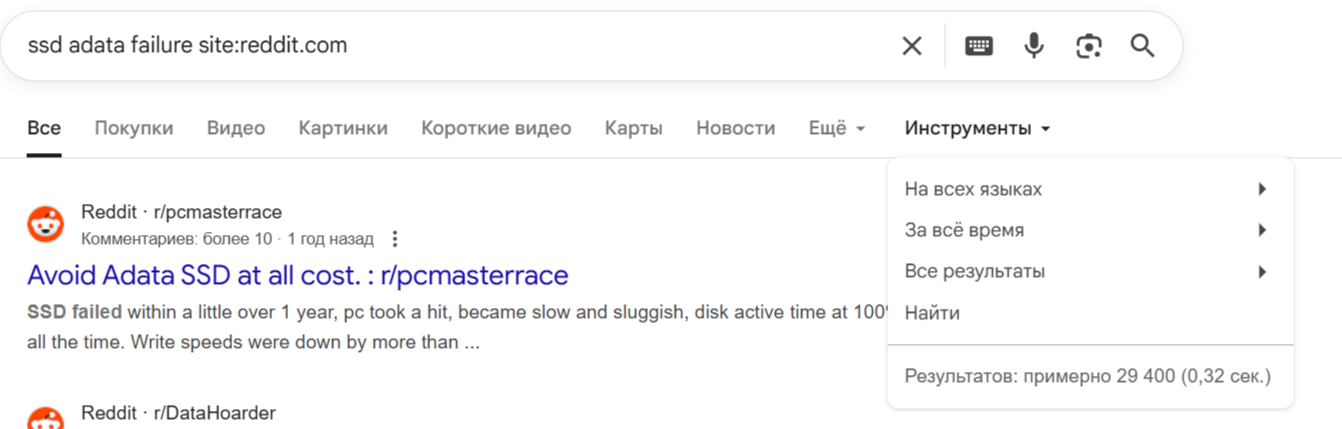Switch to the 'Покупки' tab
The height and width of the screenshot is (429, 1342).
[x=134, y=128]
